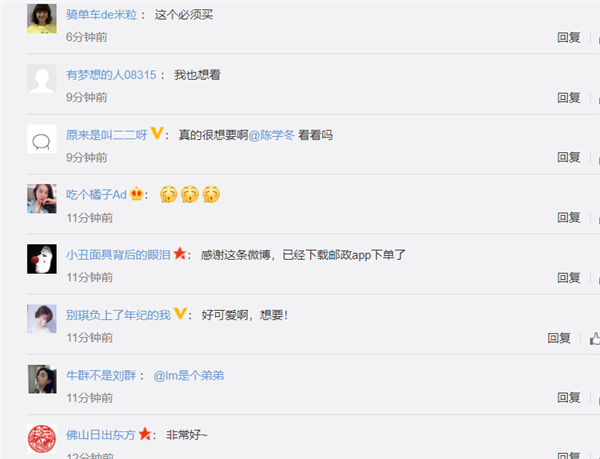600x459 pixels.
Task: Click the yellow V badge next to 别琪负上了年纪的我
Action: (x=180, y=313)
